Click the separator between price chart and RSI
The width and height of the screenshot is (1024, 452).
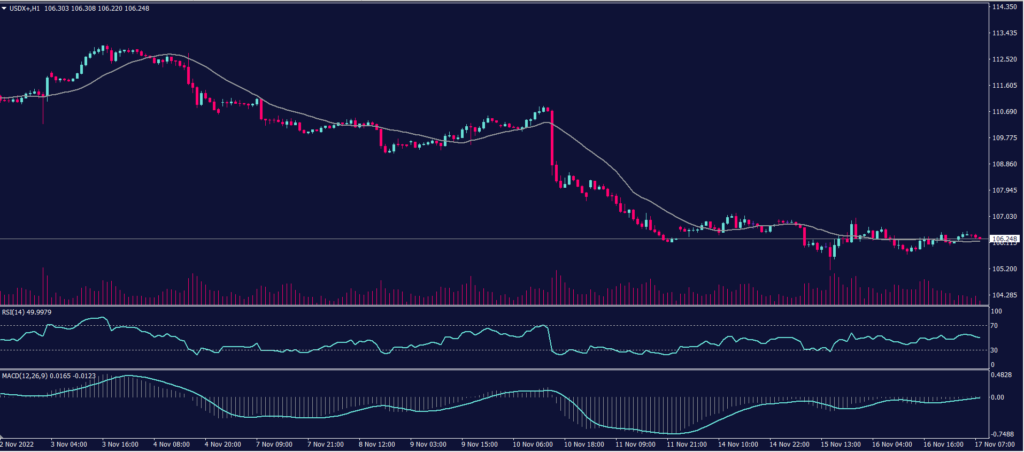[490, 306]
